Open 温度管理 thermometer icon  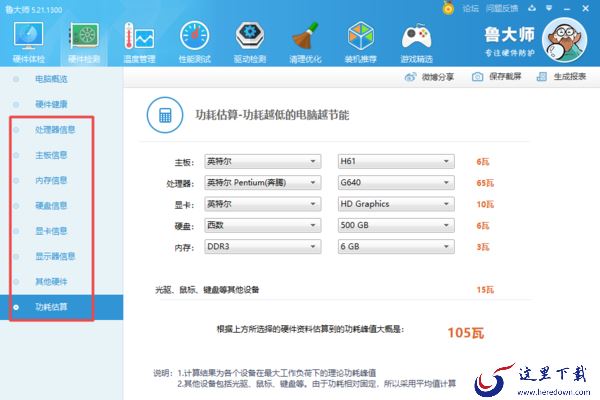[x=139, y=42]
